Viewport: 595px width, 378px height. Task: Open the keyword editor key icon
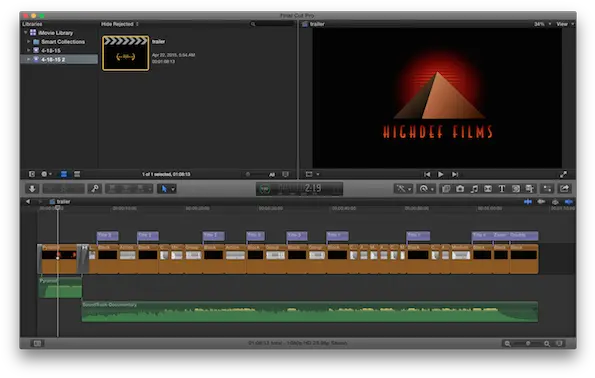[x=95, y=189]
